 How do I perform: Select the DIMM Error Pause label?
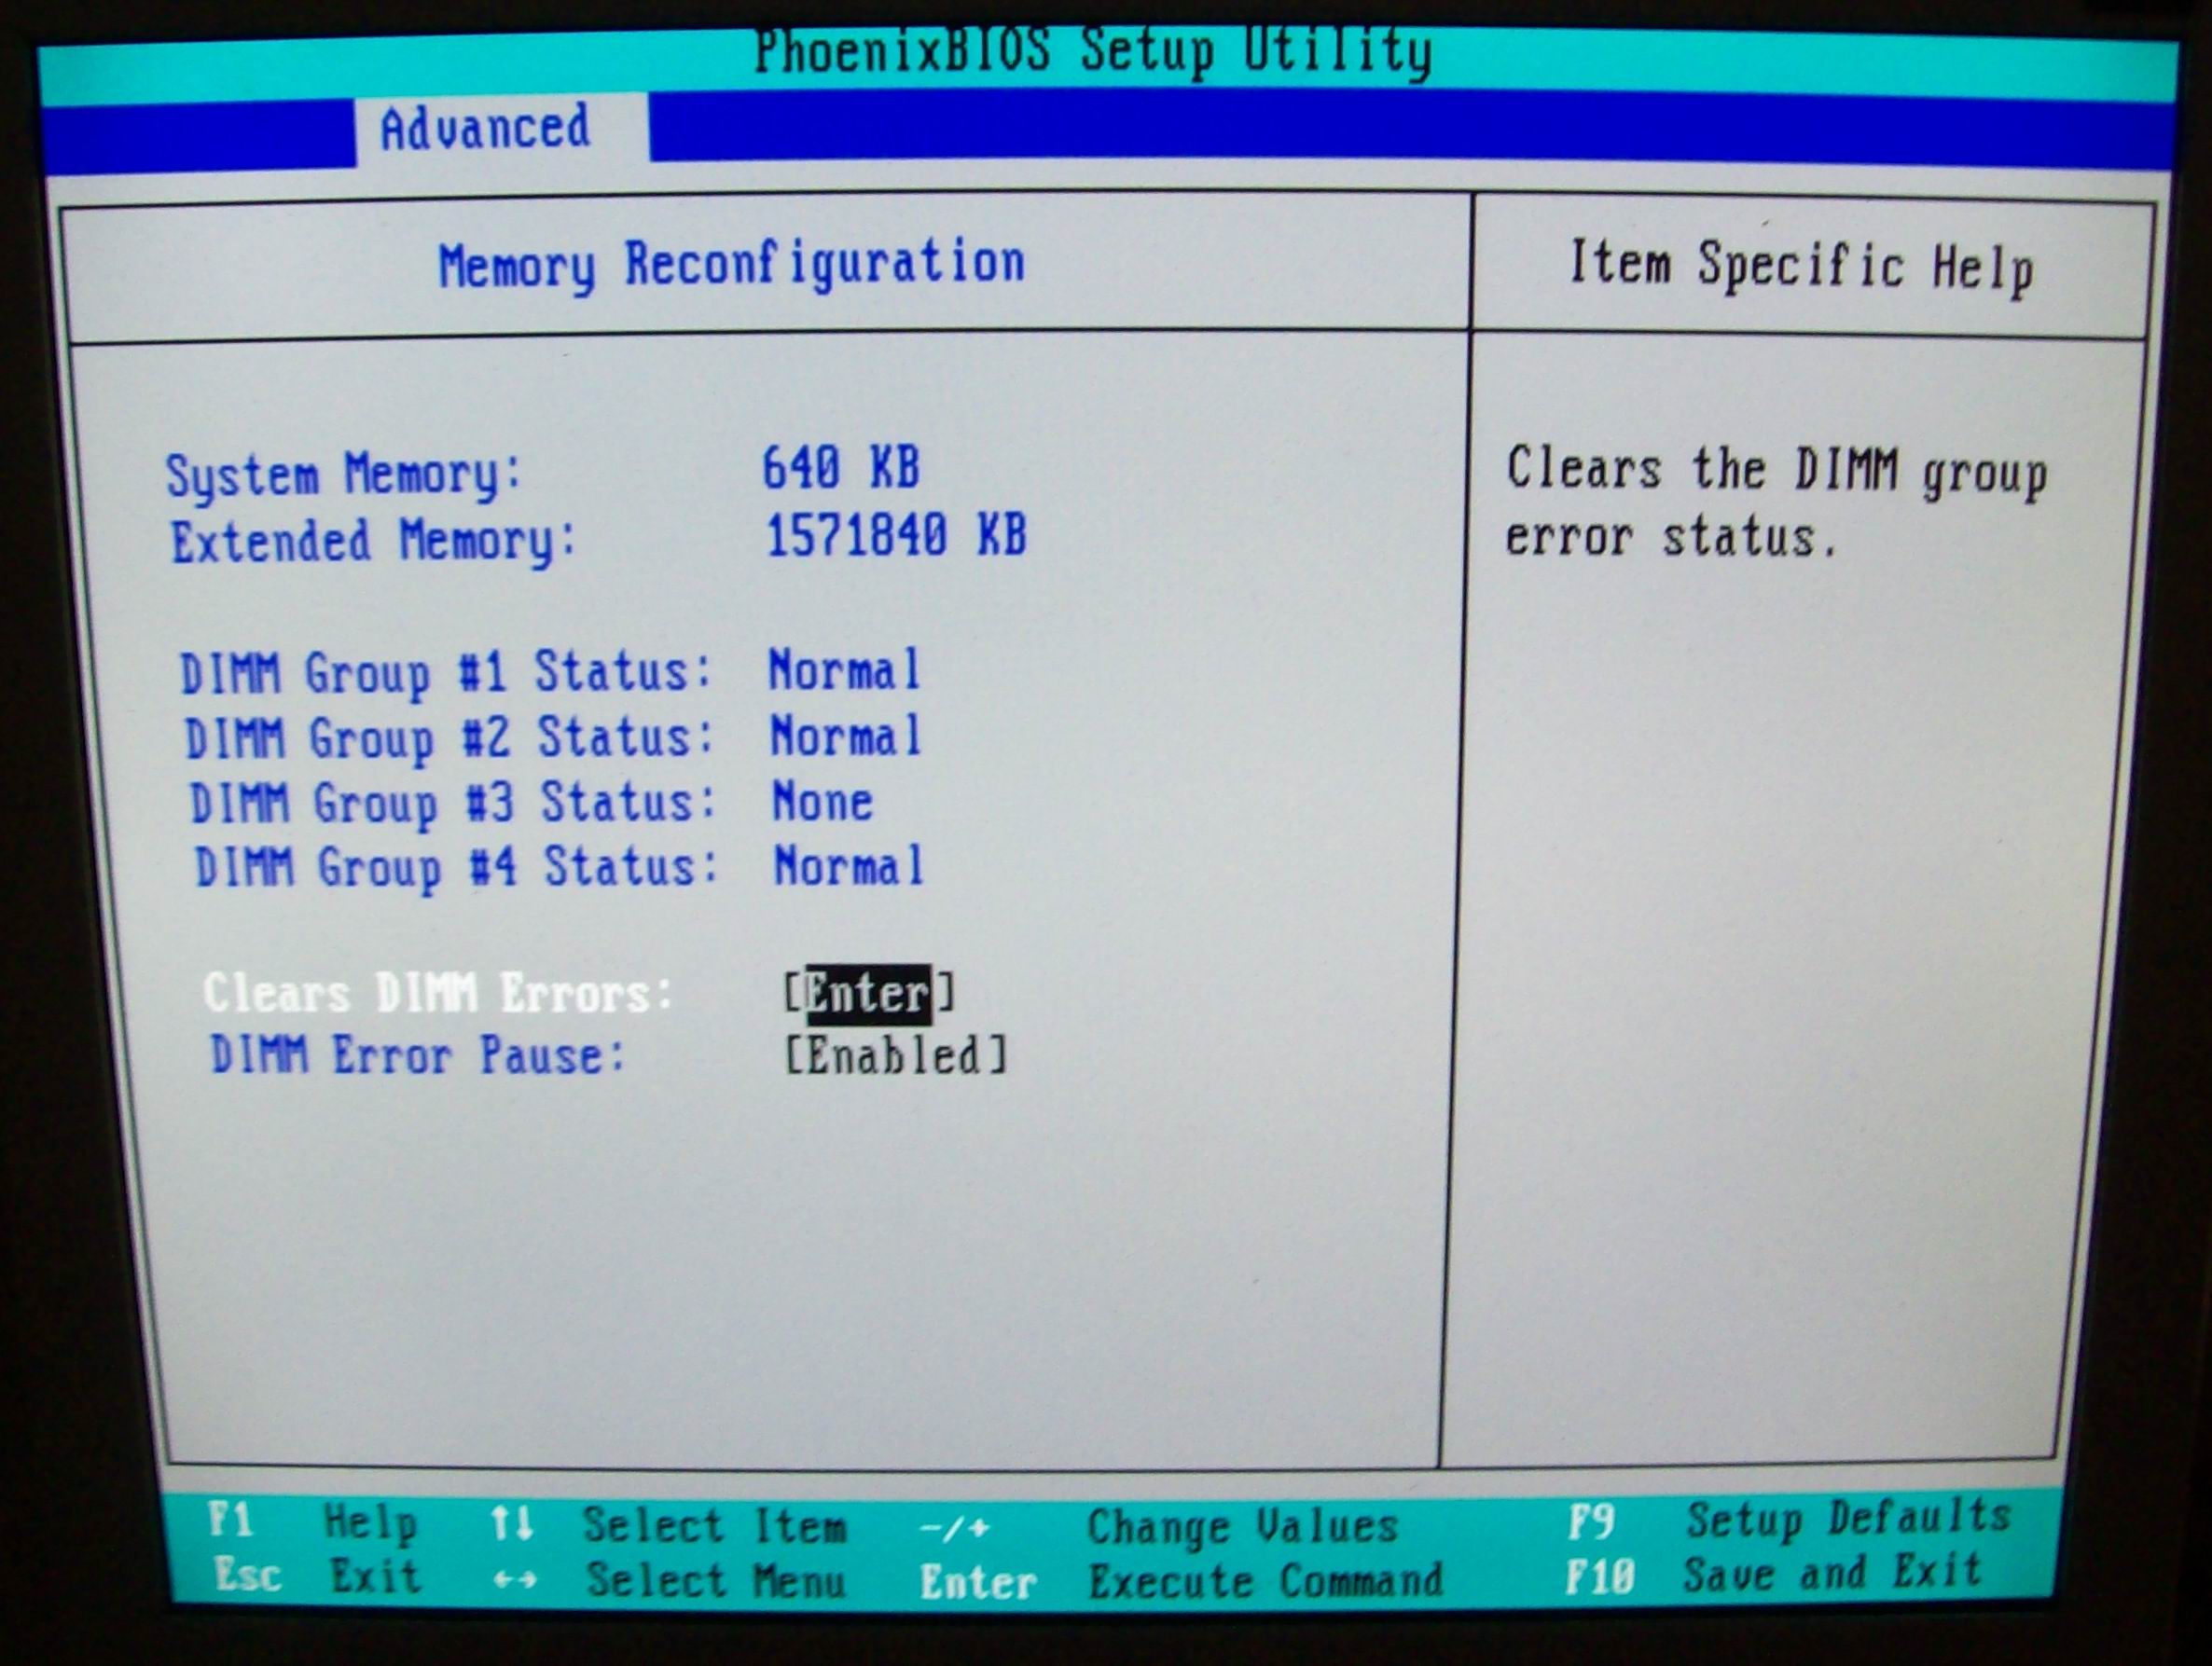418,1056
